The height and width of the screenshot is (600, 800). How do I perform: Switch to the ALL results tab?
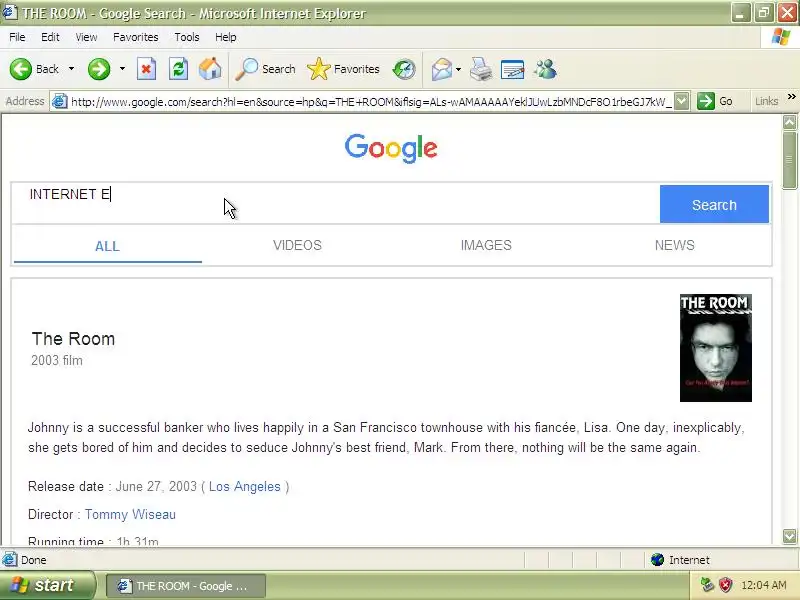click(x=107, y=246)
